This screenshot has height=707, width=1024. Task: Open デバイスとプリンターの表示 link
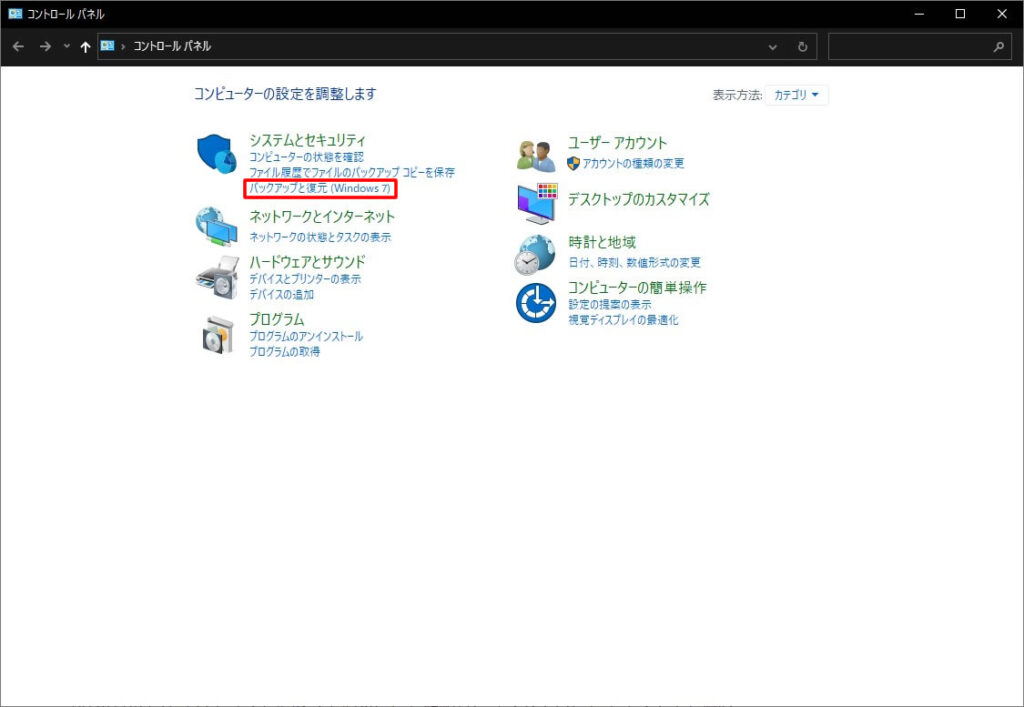305,279
